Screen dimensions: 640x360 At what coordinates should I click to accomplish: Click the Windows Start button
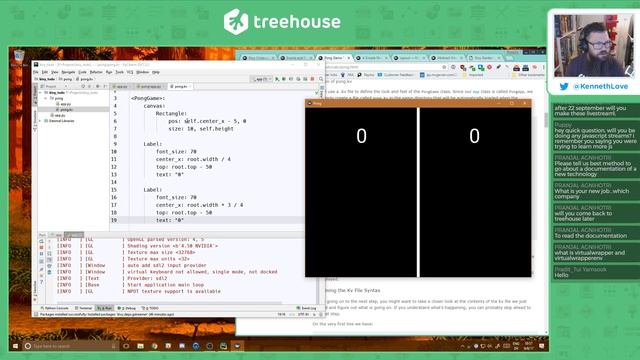click(15, 346)
